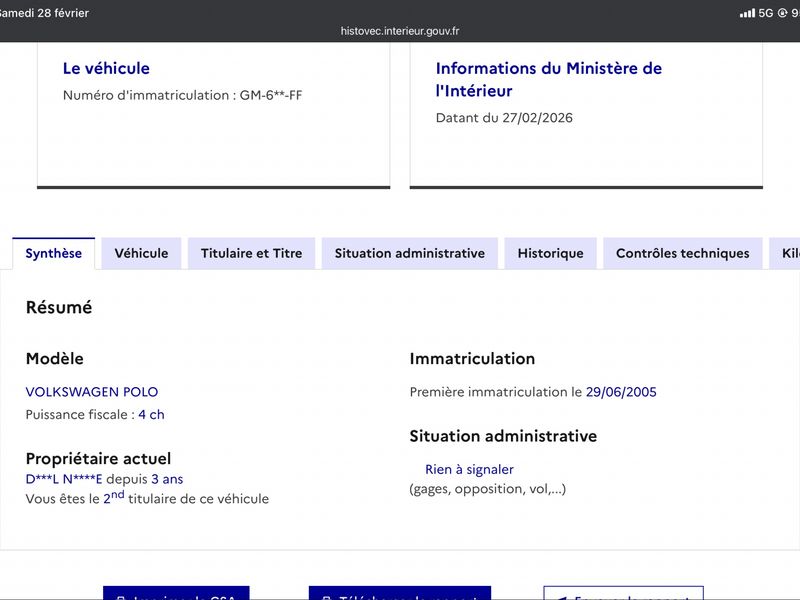Click the Envoyer le rapport button
Screen dimensions: 800x600
[623, 594]
